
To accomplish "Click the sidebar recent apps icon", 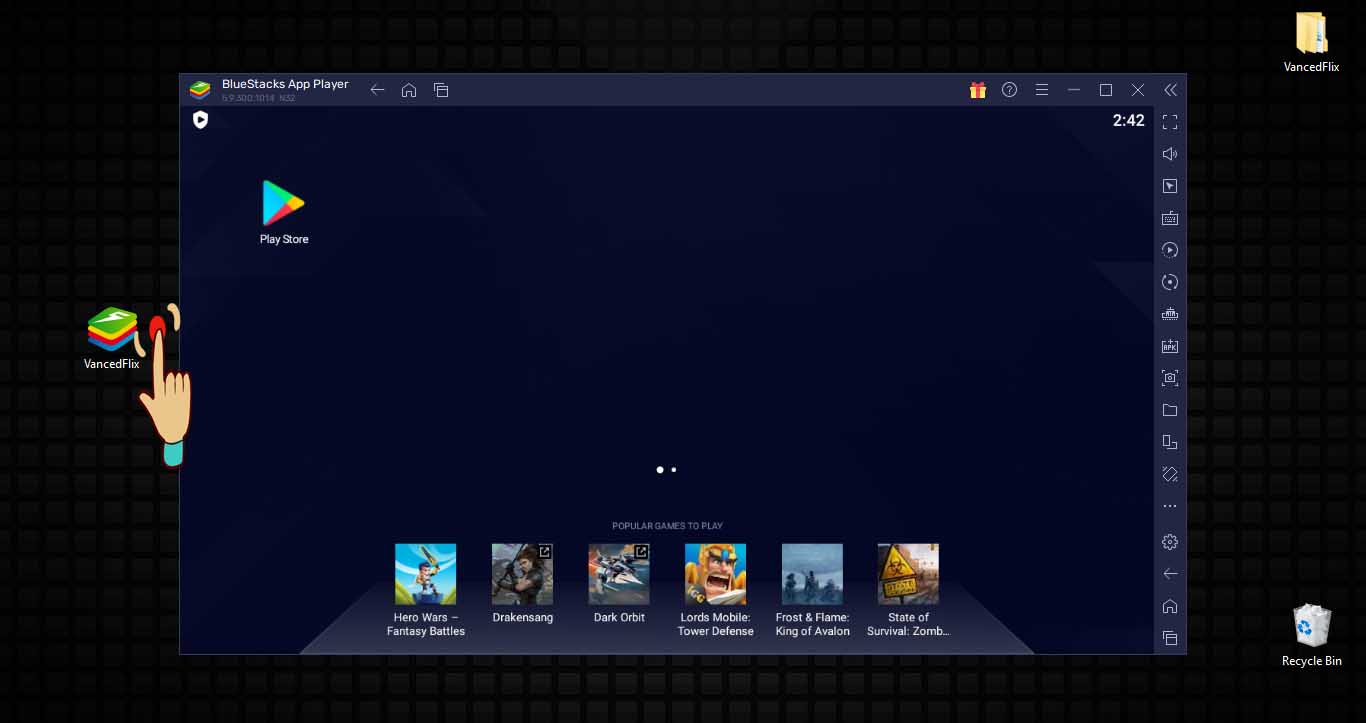I will tap(1170, 638).
